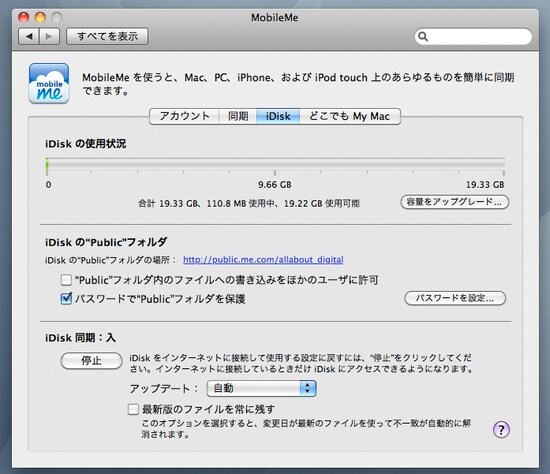Go forward with the right arrow button
Image resolution: width=550 pixels, height=474 pixels.
coord(49,36)
